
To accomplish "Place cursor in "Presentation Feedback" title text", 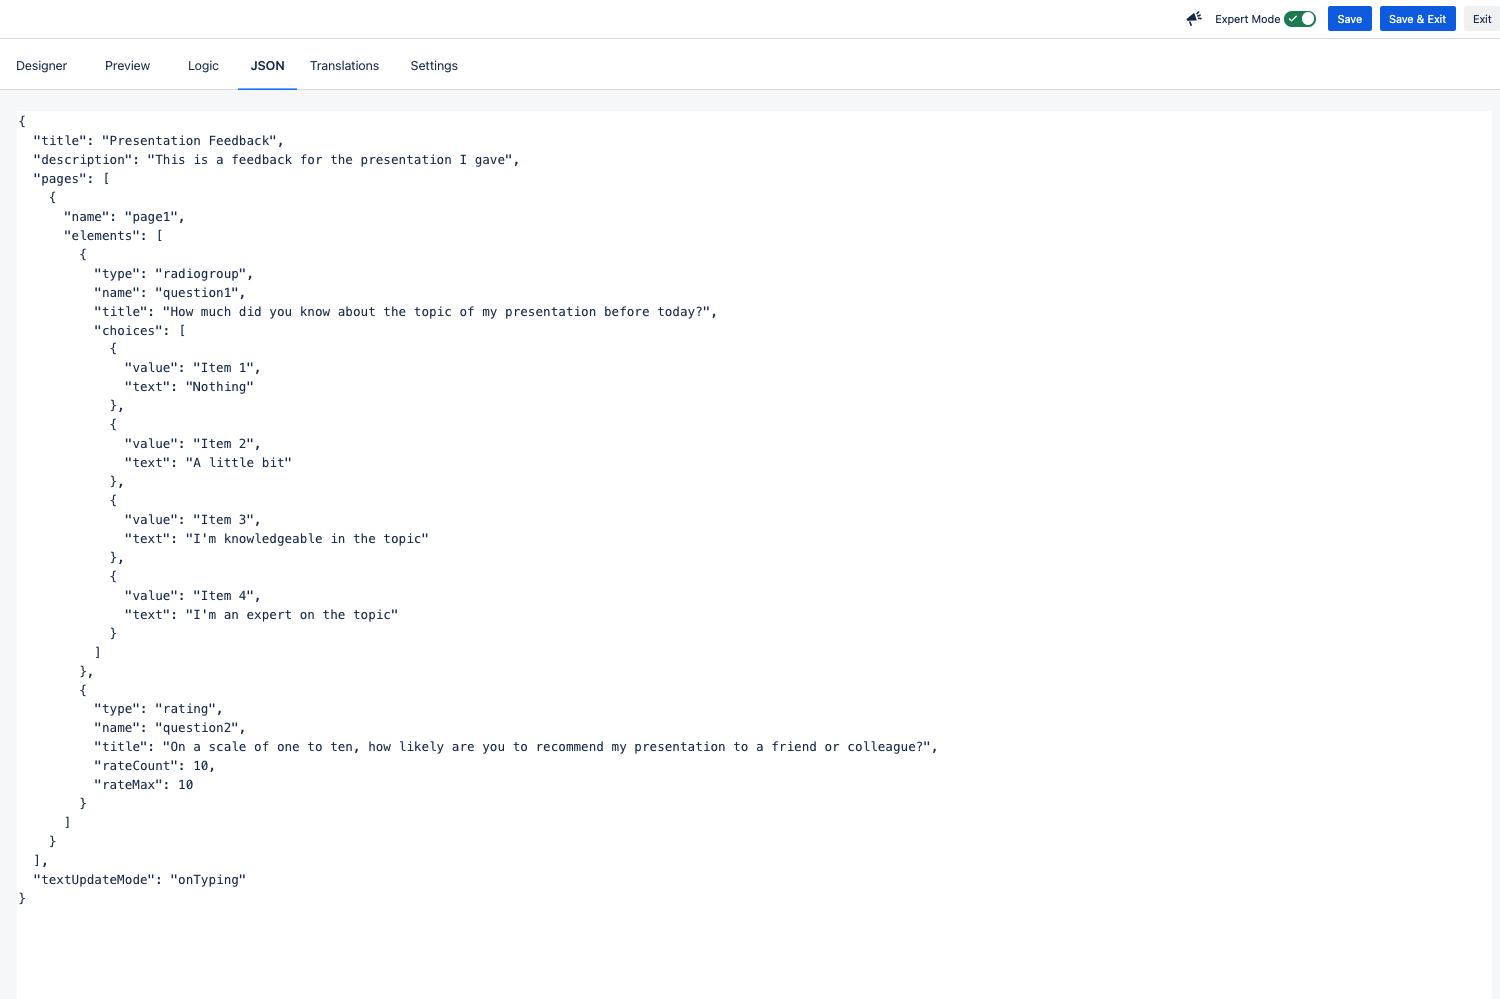I will click(x=190, y=141).
